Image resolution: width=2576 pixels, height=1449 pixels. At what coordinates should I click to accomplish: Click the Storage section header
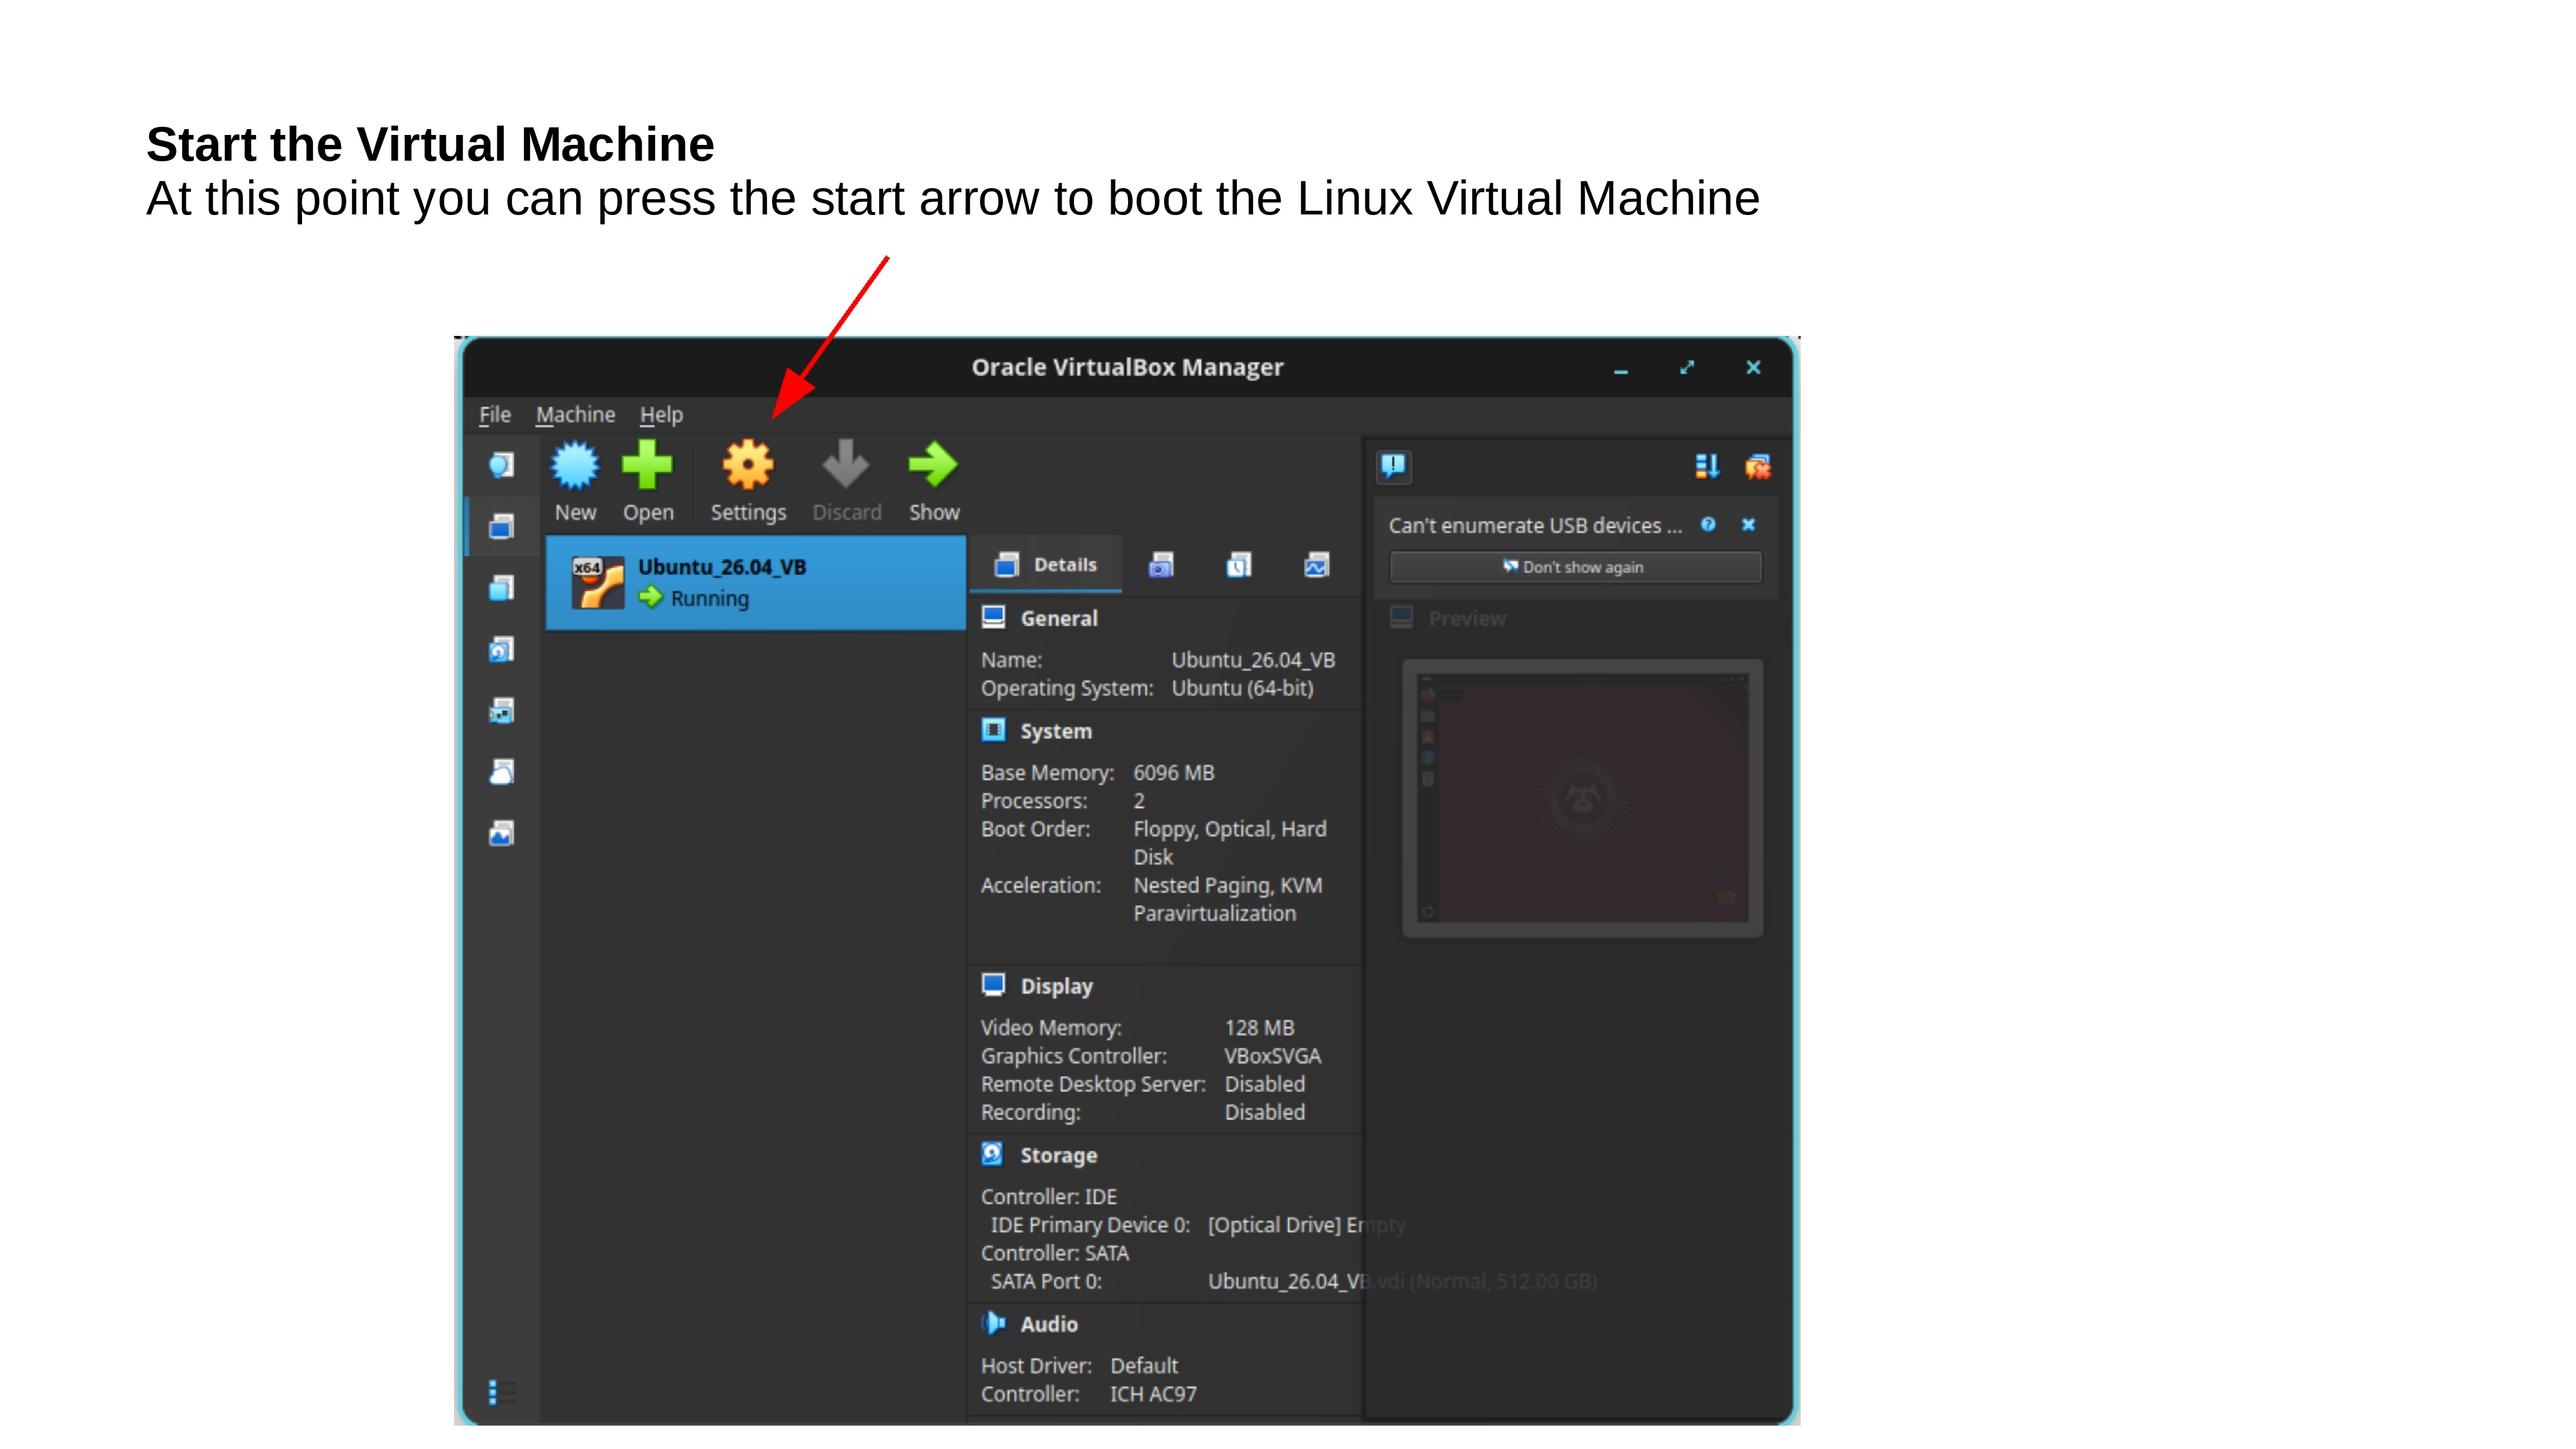tap(1058, 1155)
